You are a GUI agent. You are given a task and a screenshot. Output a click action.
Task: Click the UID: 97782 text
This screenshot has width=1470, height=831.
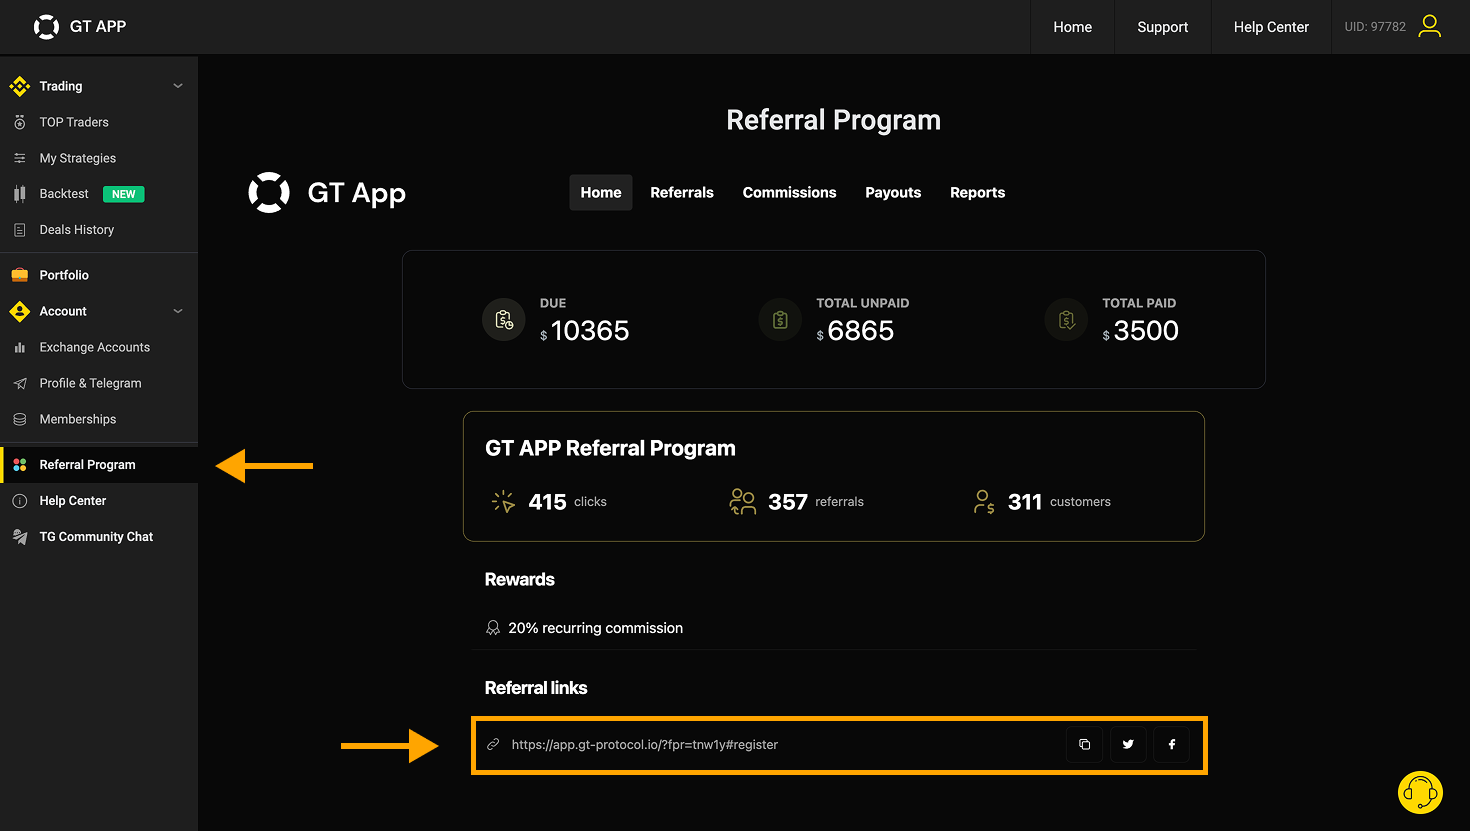(x=1375, y=27)
